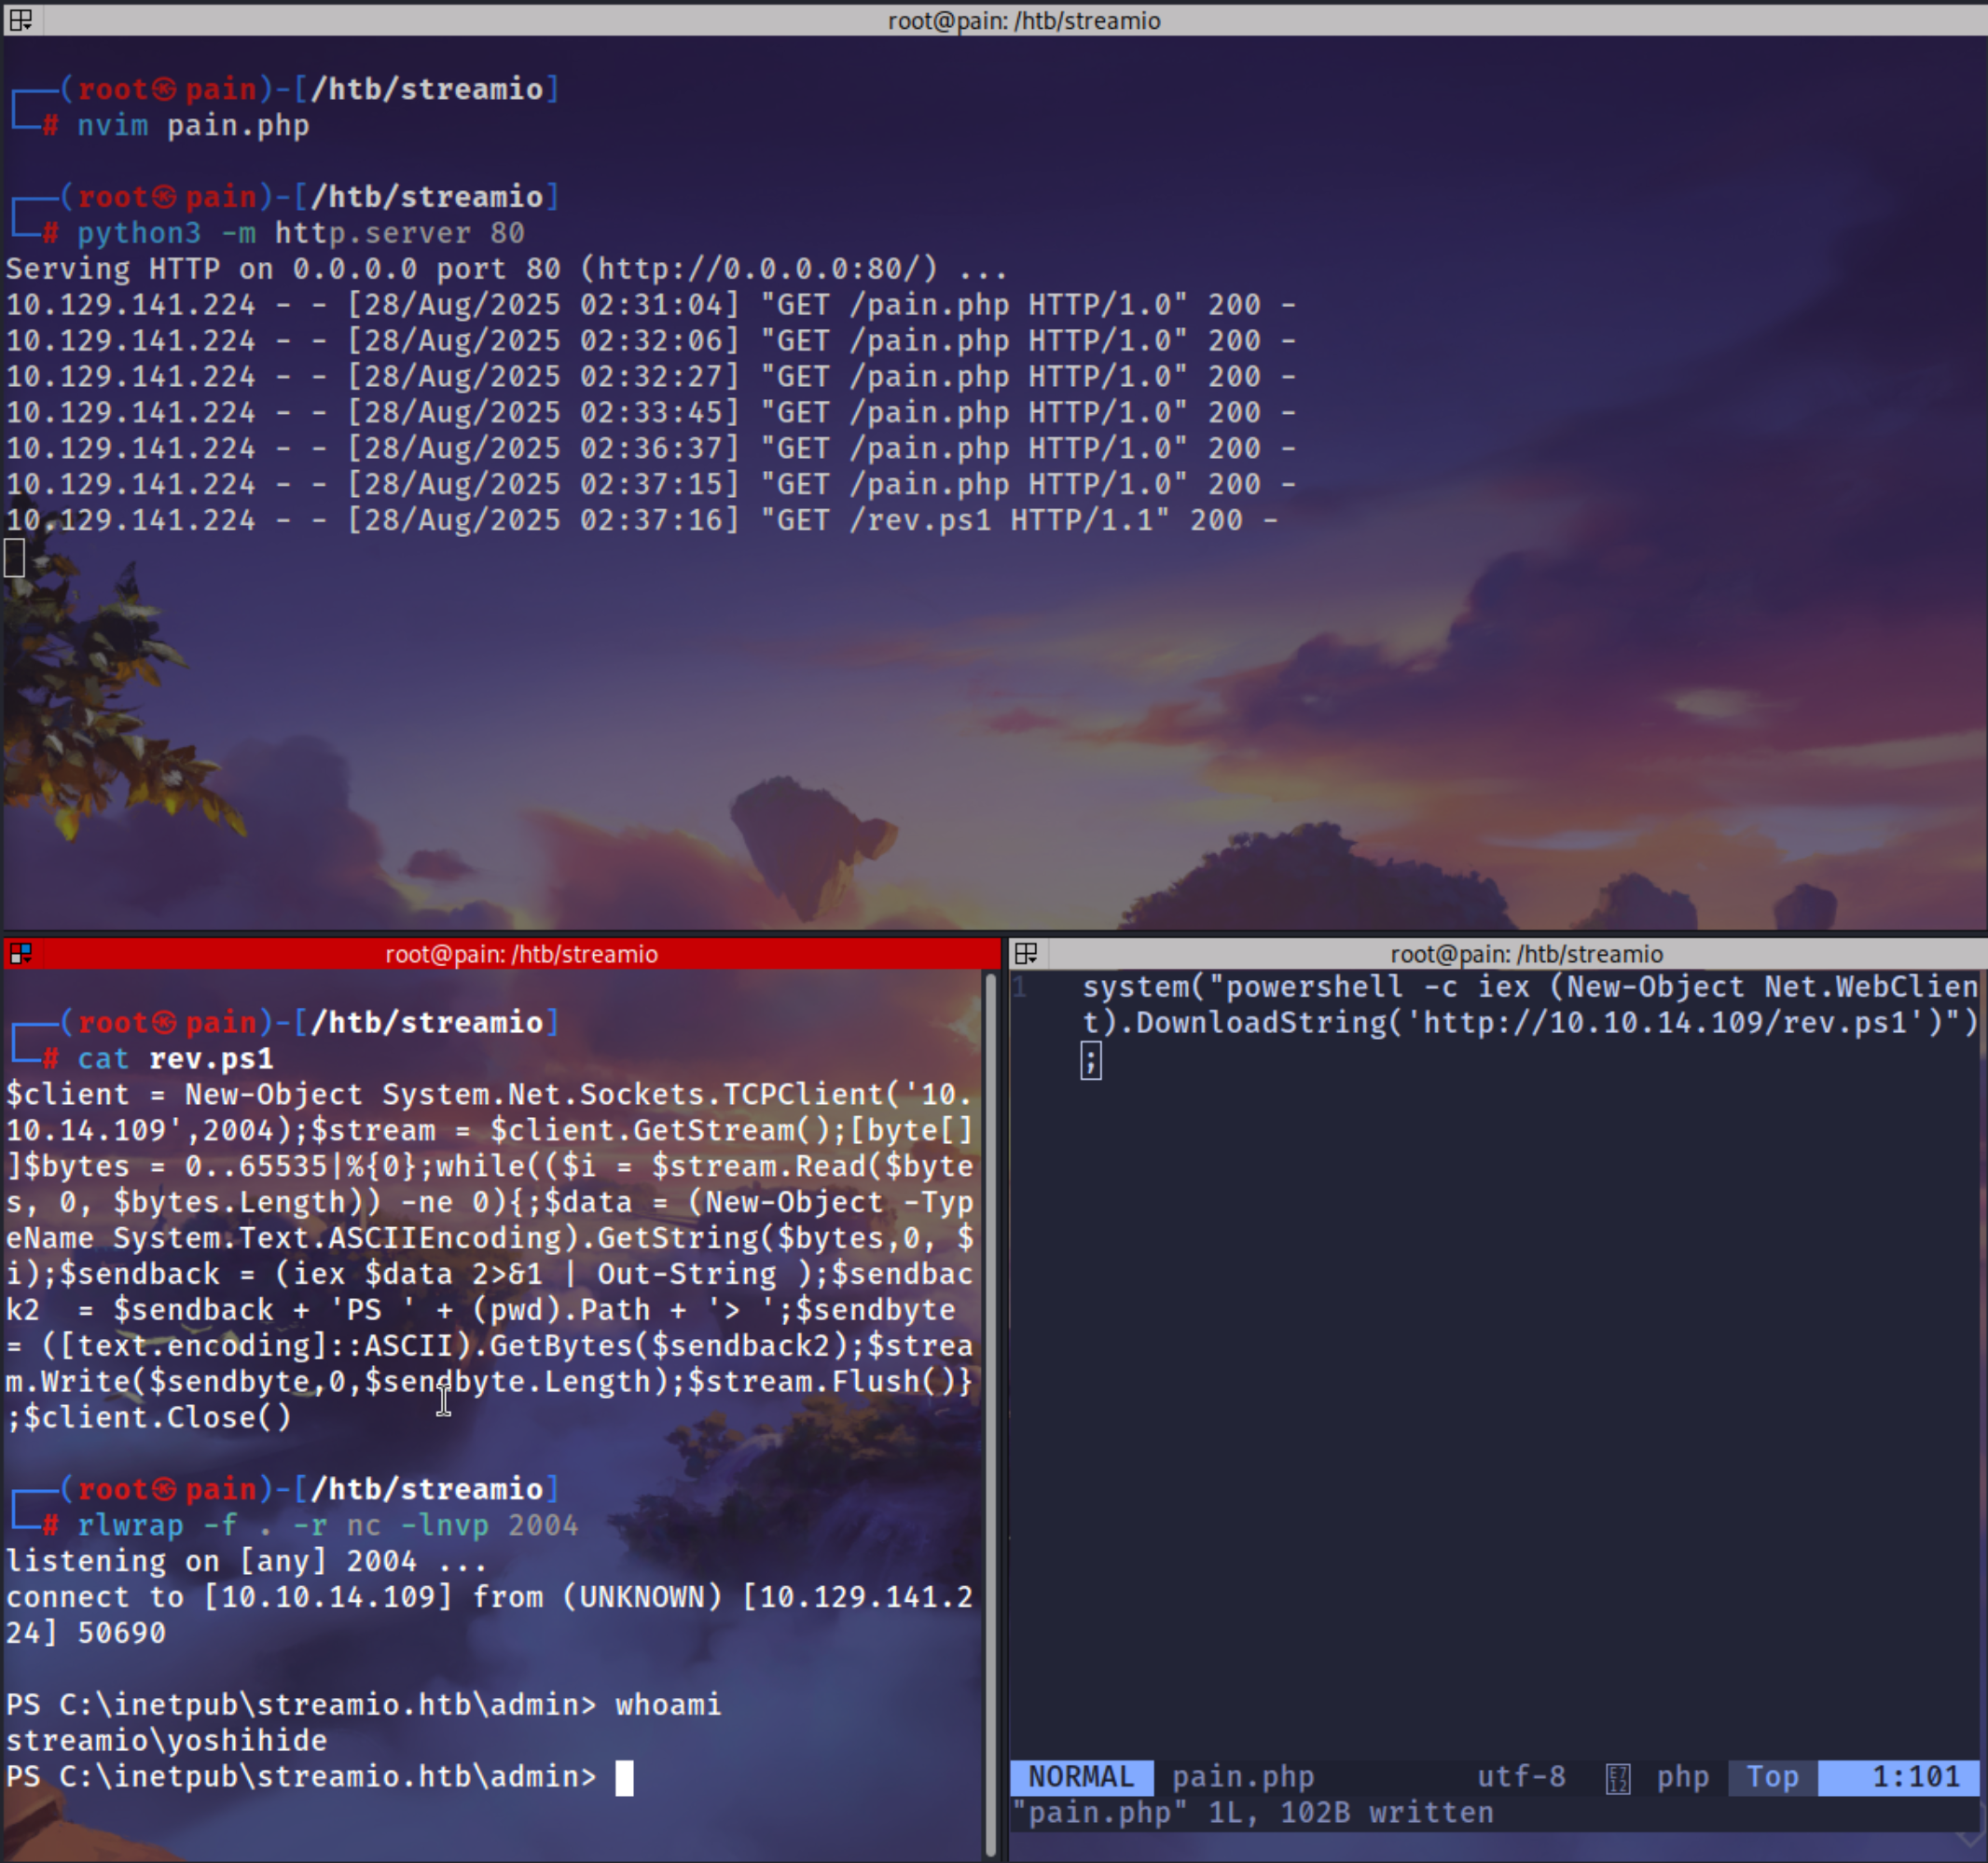This screenshot has width=1988, height=1863.
Task: Click the utf-8 encoding label in the statusline
Action: (x=1521, y=1777)
